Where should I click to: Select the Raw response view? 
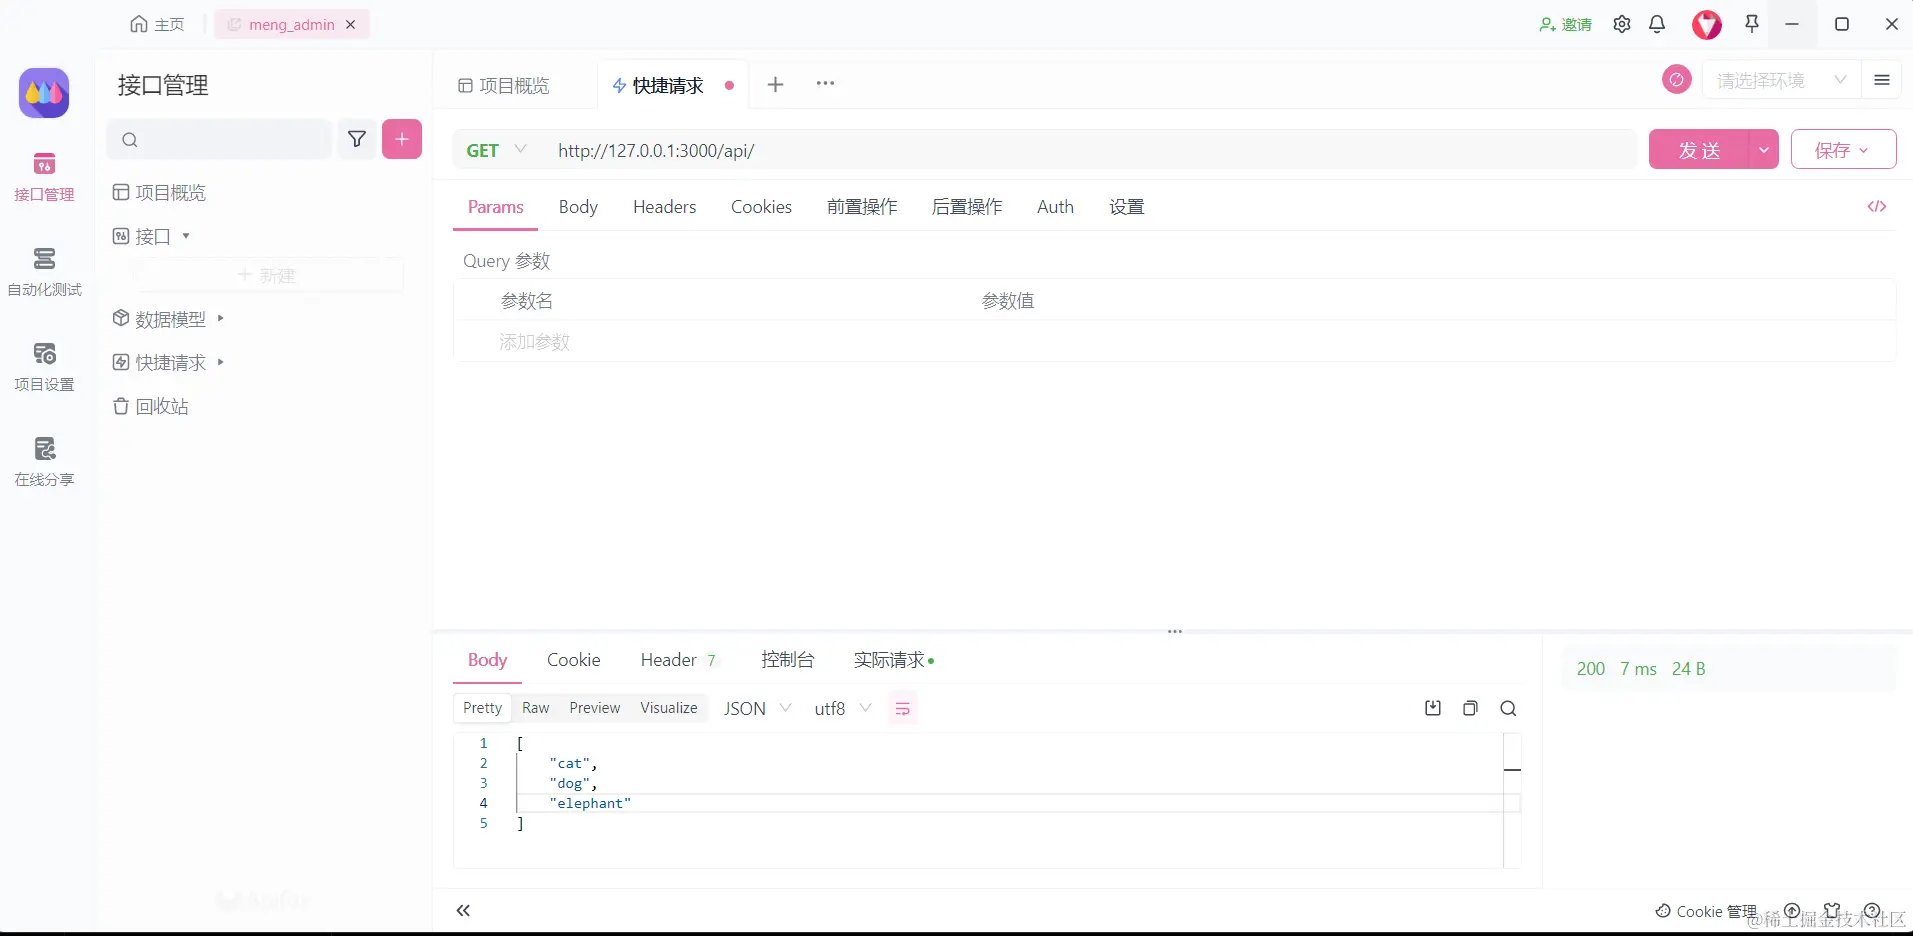[536, 708]
